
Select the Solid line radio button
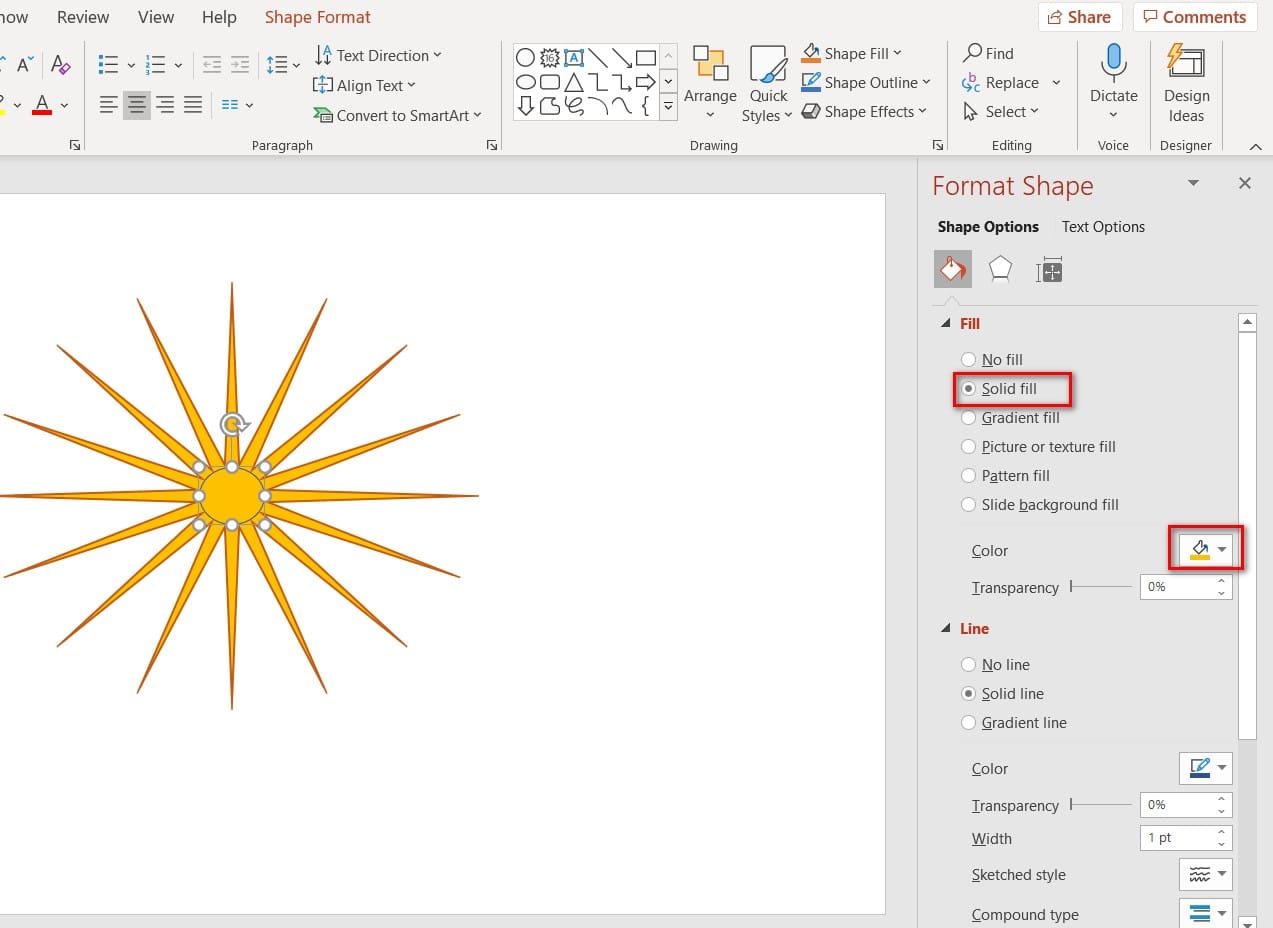(968, 693)
